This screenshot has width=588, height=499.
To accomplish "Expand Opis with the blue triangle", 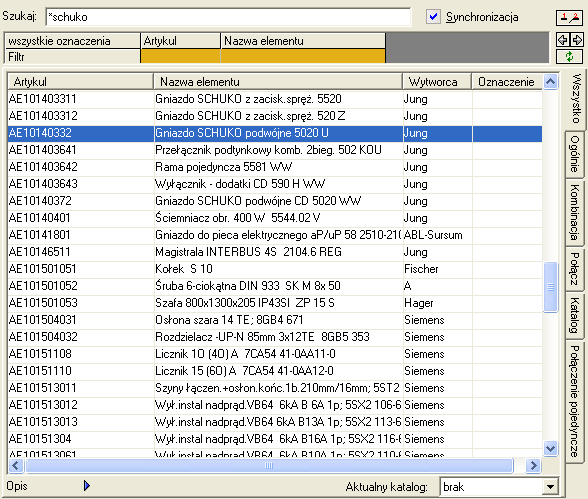I will coord(87,486).
